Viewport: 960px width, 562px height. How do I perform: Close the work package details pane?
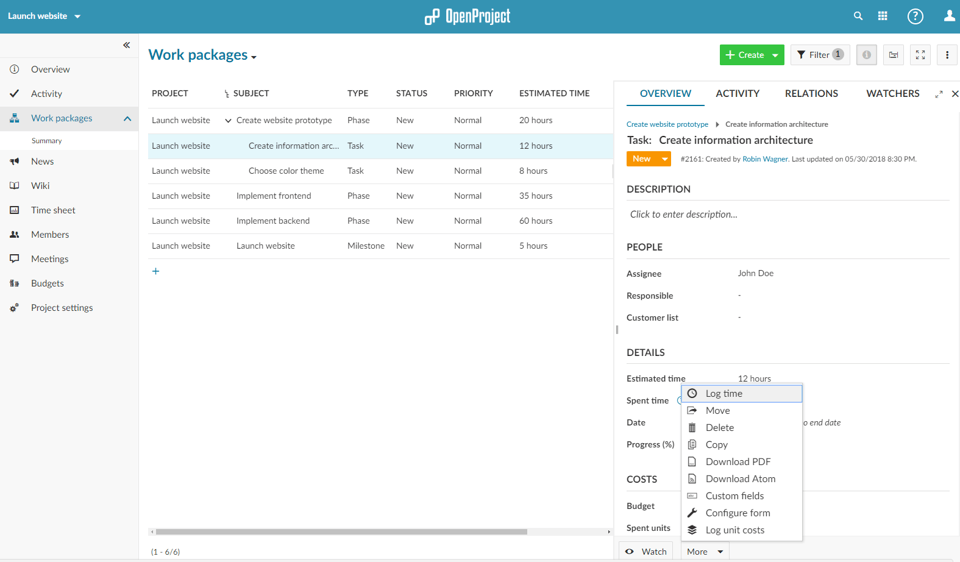(x=954, y=94)
